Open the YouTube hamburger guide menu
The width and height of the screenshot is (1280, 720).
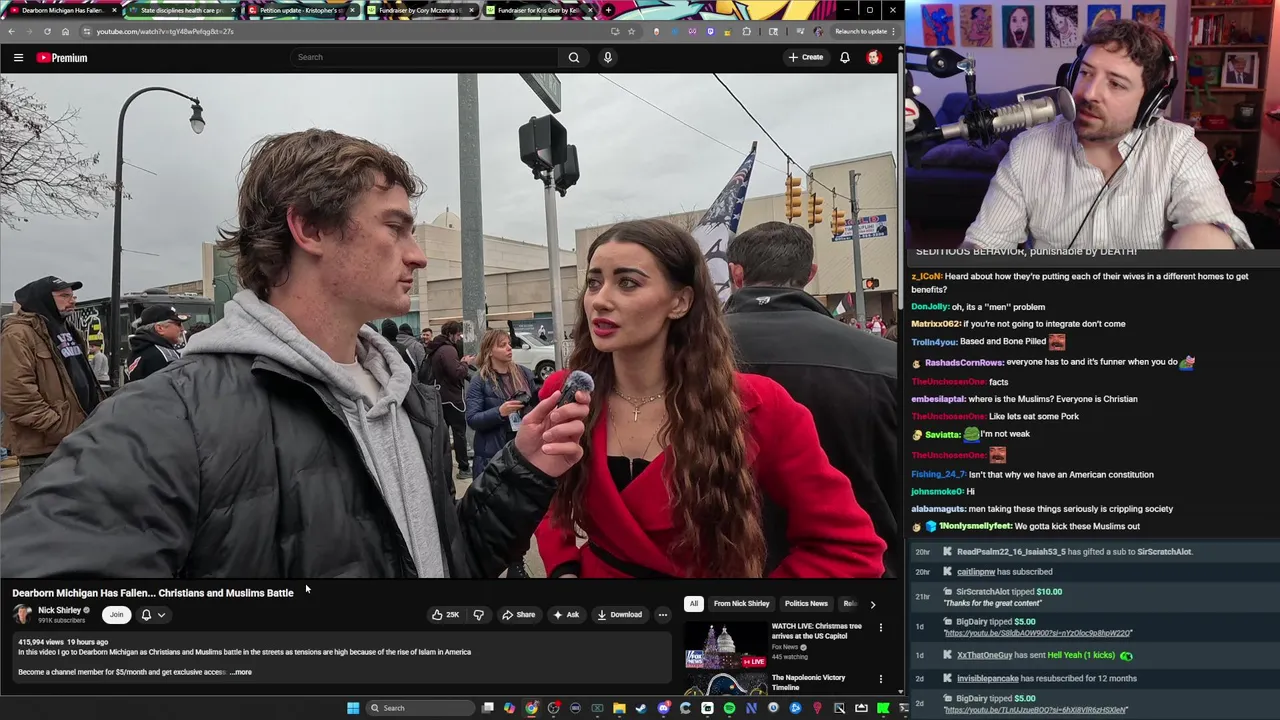point(18,58)
